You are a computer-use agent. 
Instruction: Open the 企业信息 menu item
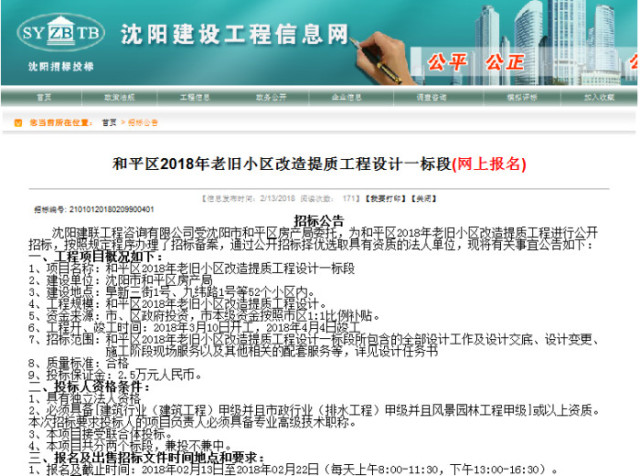[347, 97]
